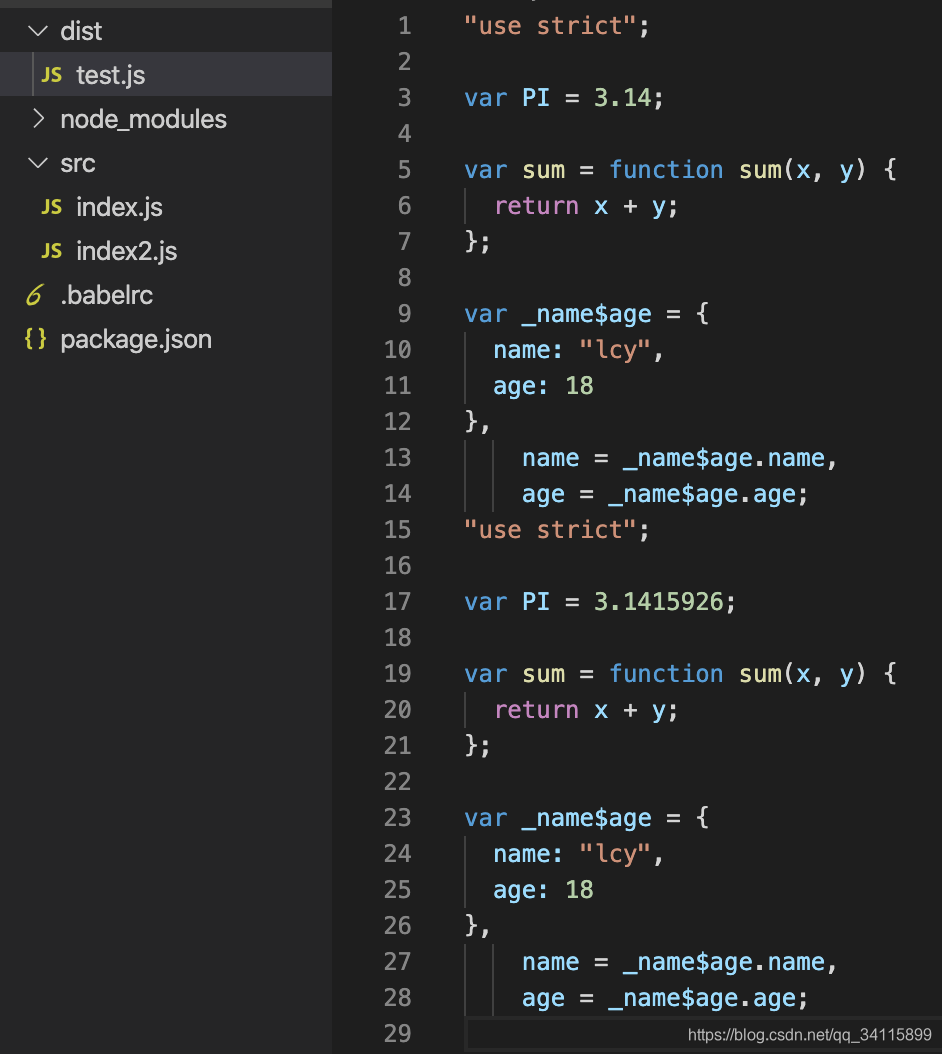Click the return keyword on line 20
This screenshot has height=1054, width=942.
click(x=537, y=710)
